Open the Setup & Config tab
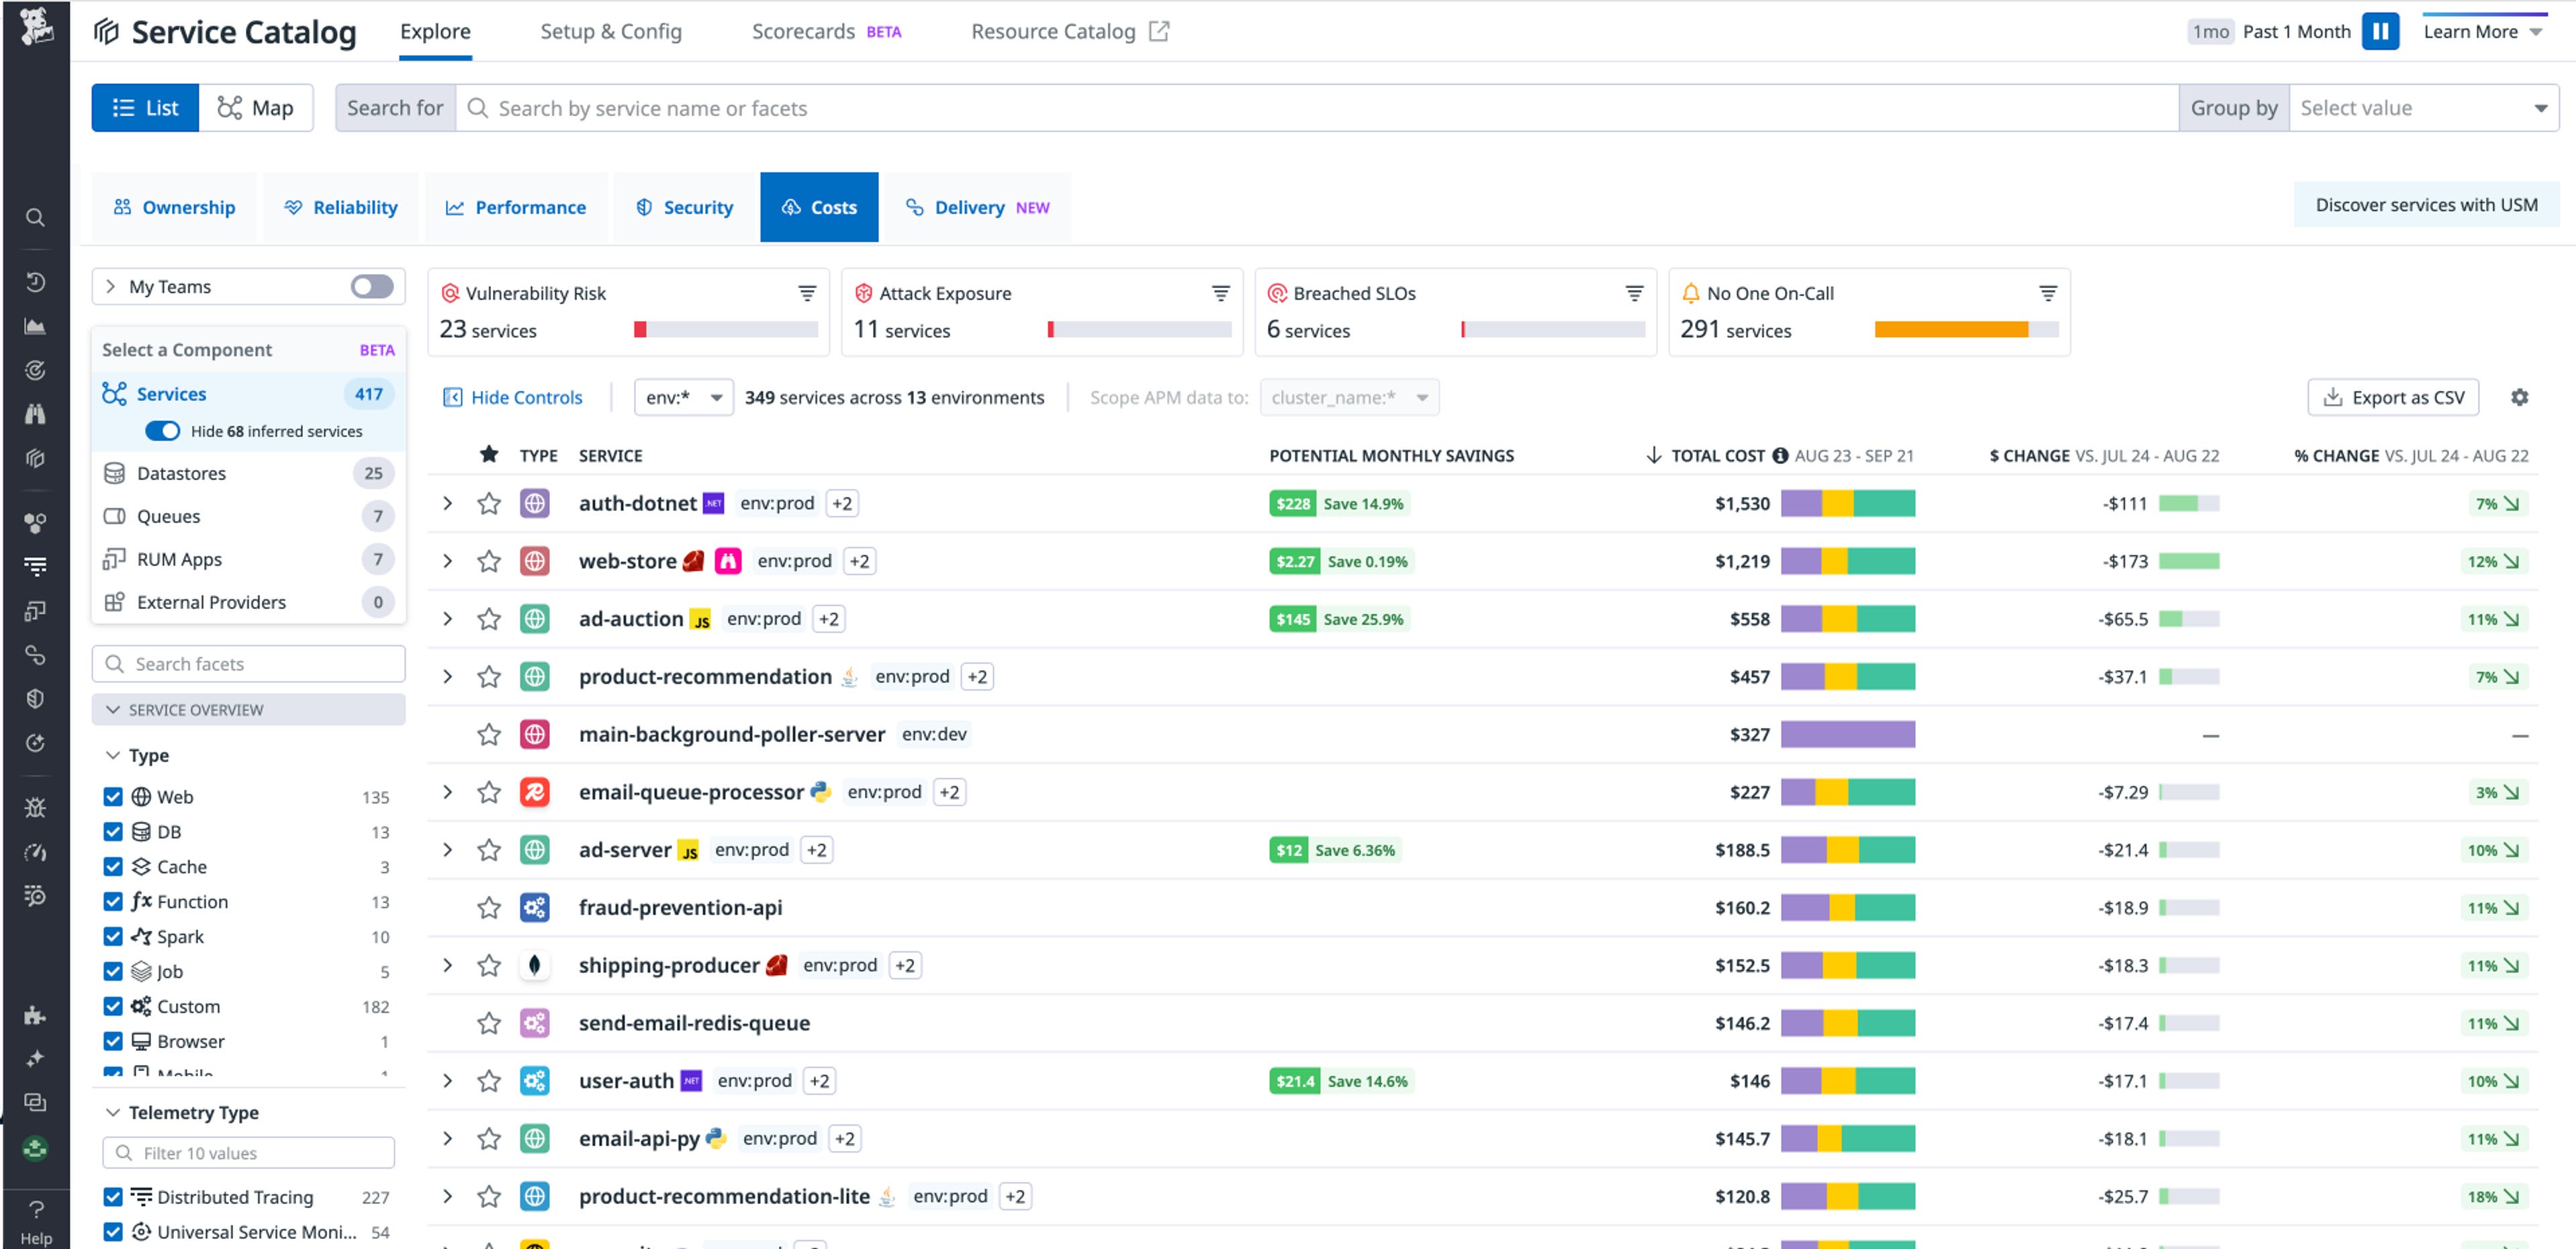This screenshot has width=2576, height=1249. click(x=611, y=31)
